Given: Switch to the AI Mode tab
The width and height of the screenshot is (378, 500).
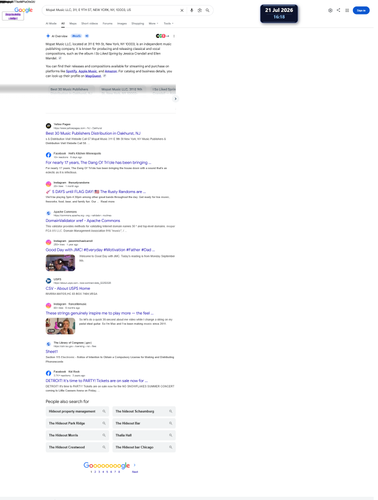Looking at the screenshot, I should point(51,23).
